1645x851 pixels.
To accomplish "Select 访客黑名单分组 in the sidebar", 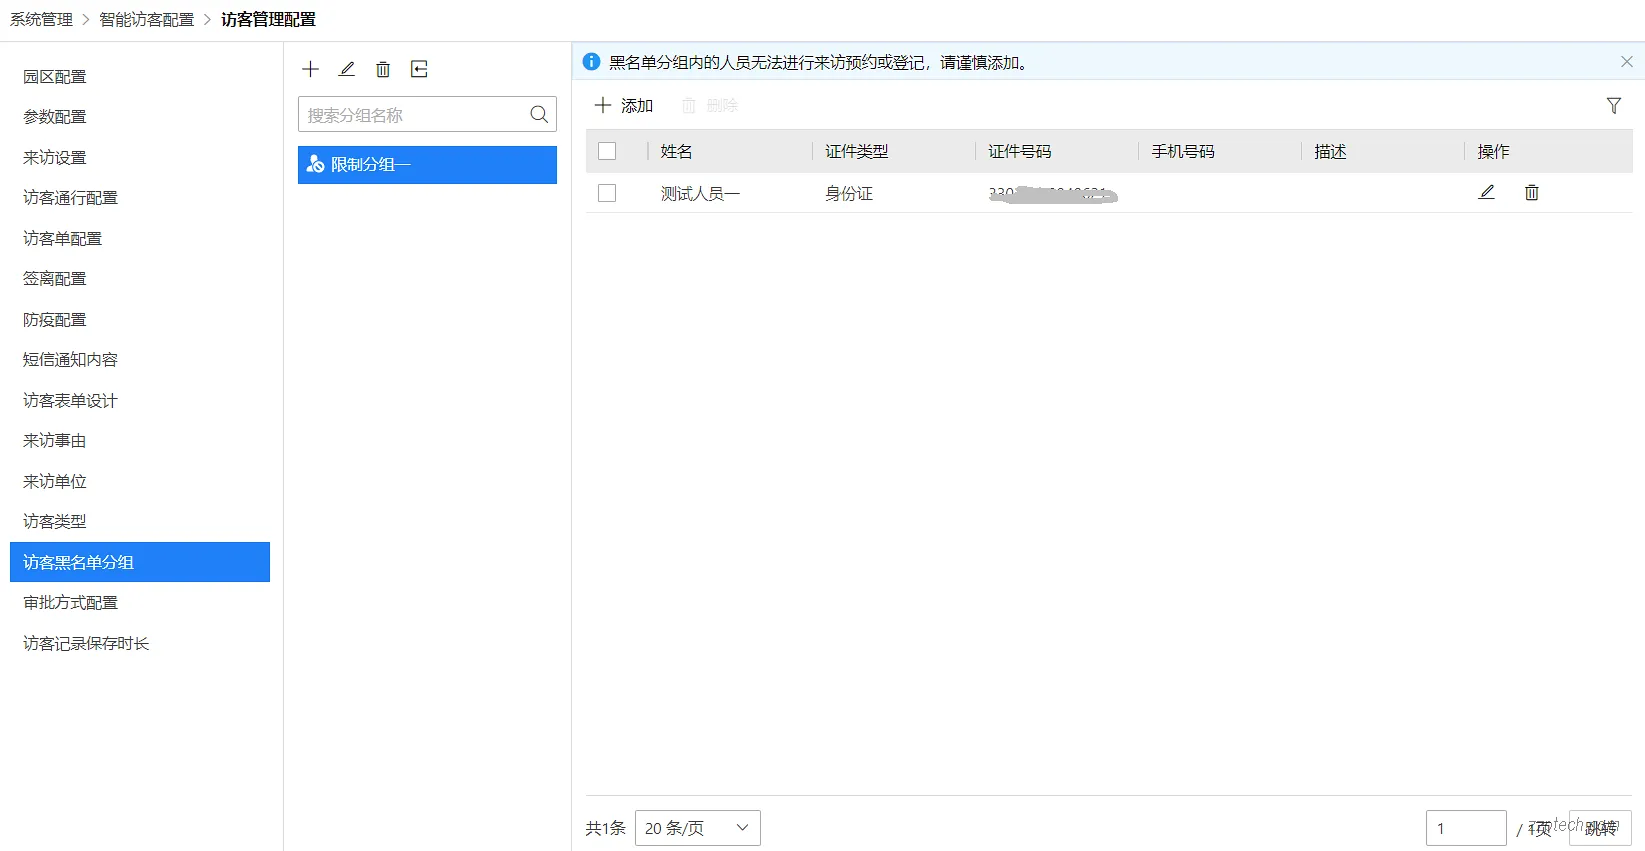I will (x=140, y=562).
